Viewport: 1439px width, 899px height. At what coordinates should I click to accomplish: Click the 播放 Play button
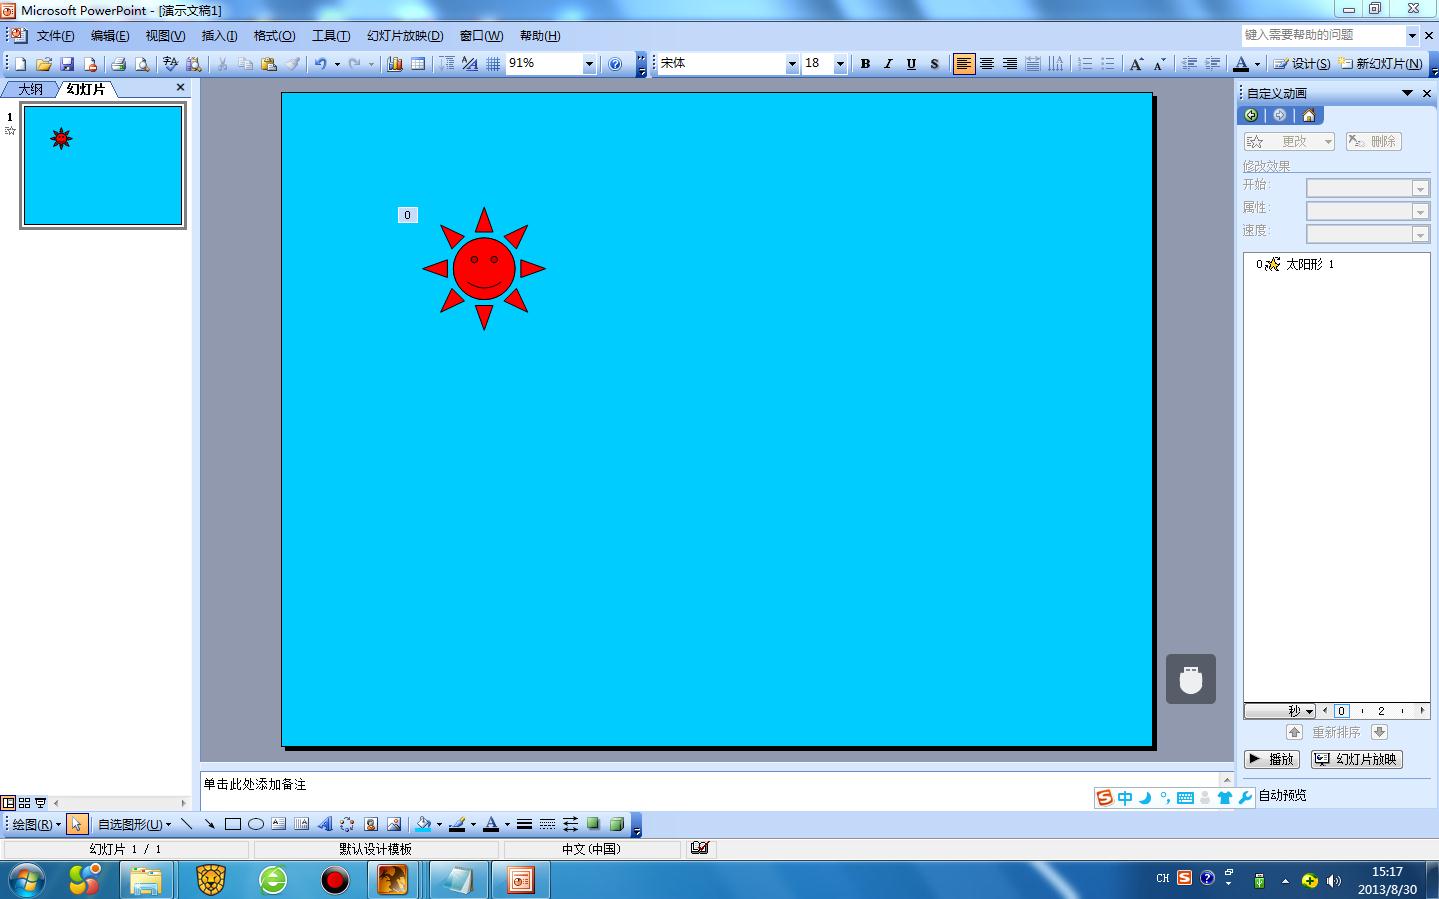click(1272, 759)
